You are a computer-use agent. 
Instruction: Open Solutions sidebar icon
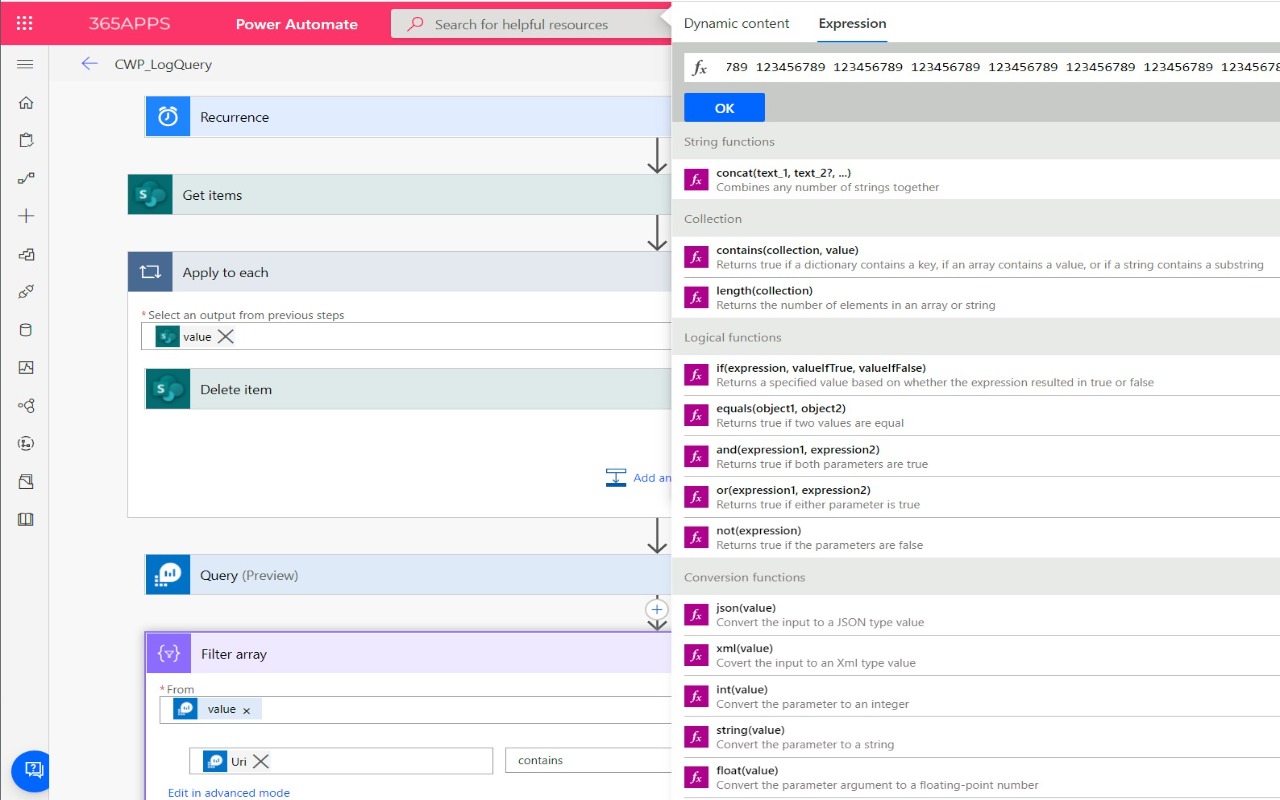(x=26, y=481)
